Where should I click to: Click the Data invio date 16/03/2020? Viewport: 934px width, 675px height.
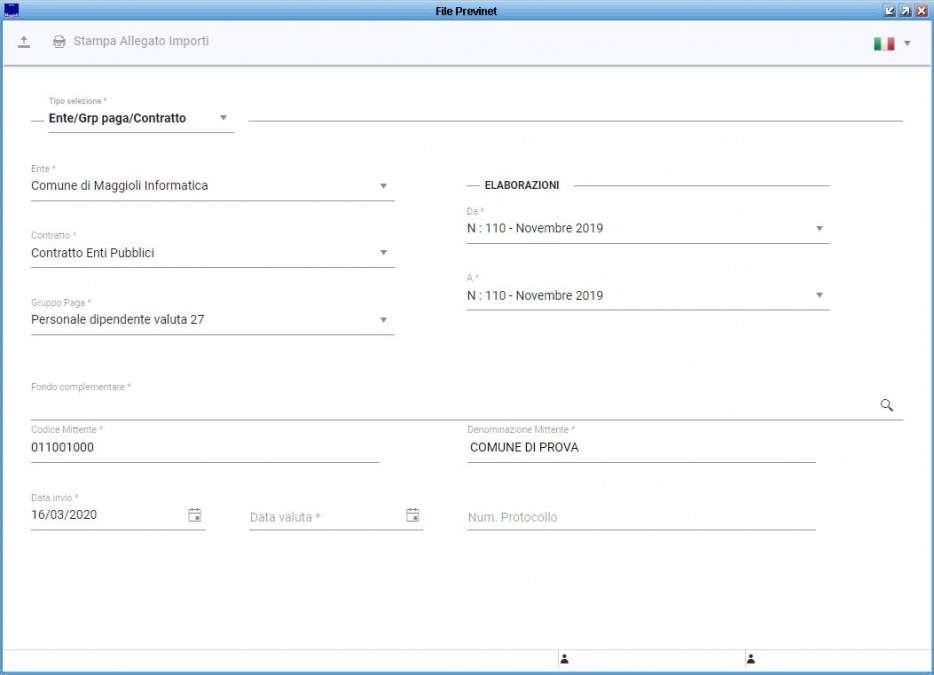[x=64, y=515]
